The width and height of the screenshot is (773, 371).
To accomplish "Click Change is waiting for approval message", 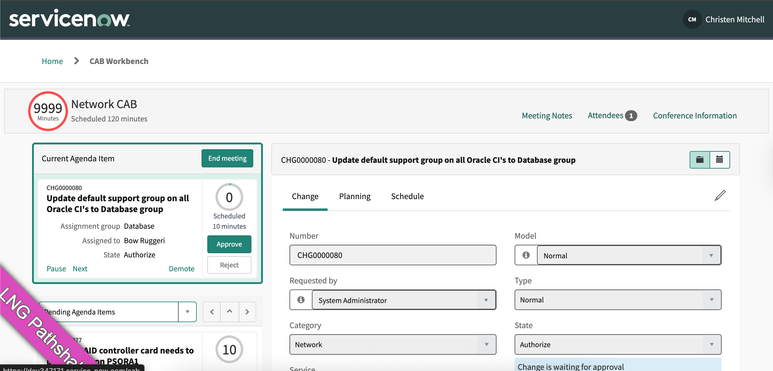I will pos(571,367).
